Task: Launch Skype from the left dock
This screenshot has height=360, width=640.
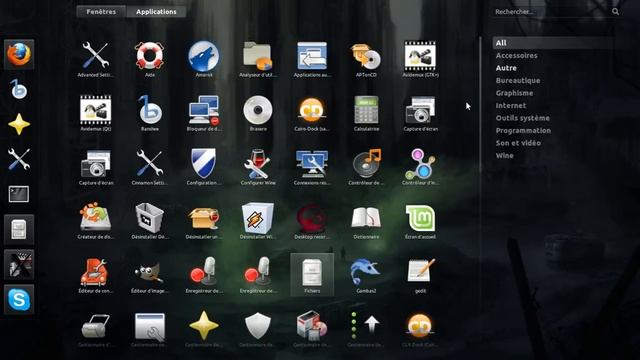Action: pyautogui.click(x=19, y=300)
